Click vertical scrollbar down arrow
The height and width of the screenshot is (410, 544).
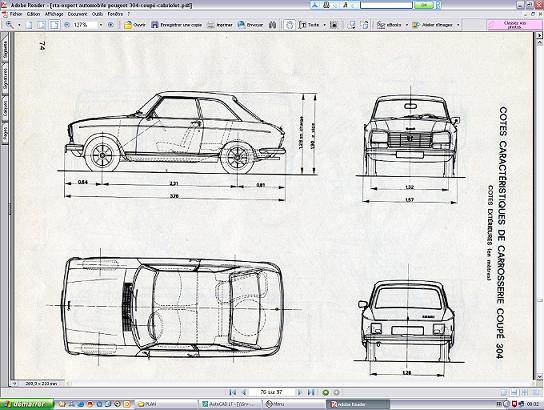(x=539, y=377)
